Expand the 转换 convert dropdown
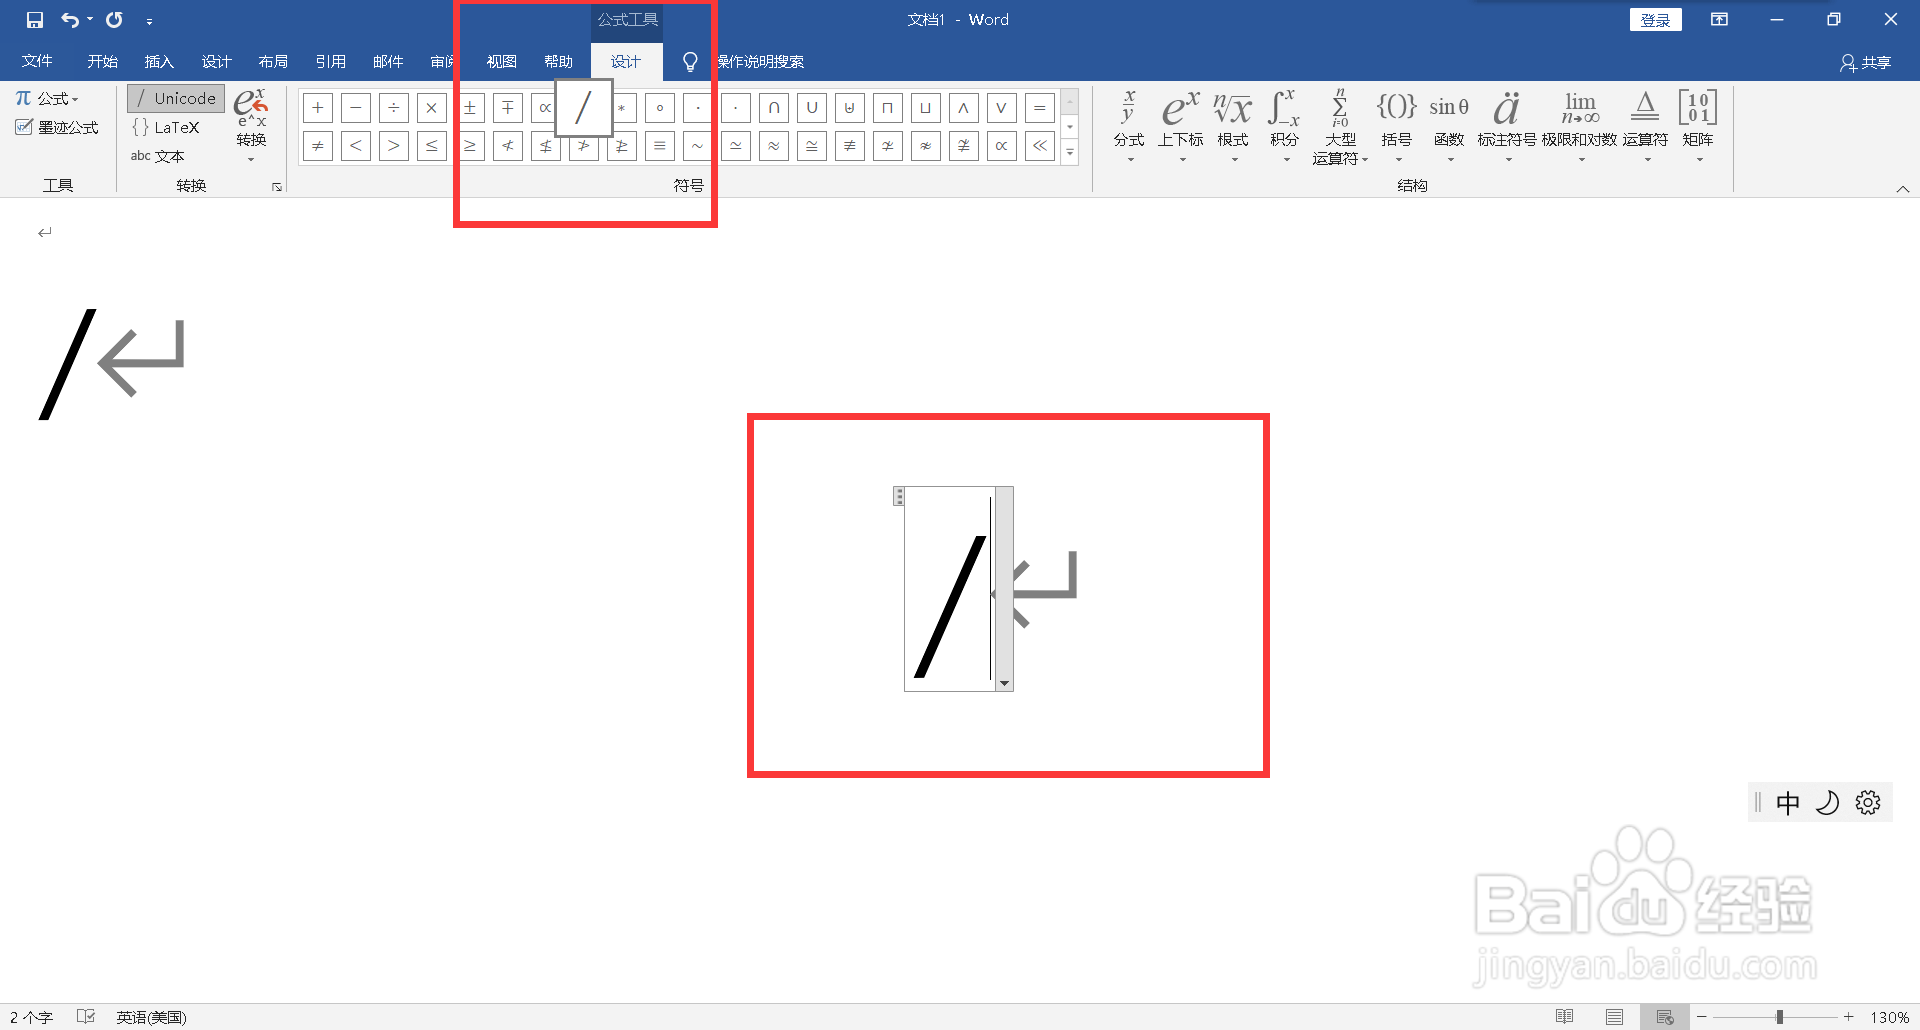Screen dimensions: 1920x1030 click(x=251, y=128)
